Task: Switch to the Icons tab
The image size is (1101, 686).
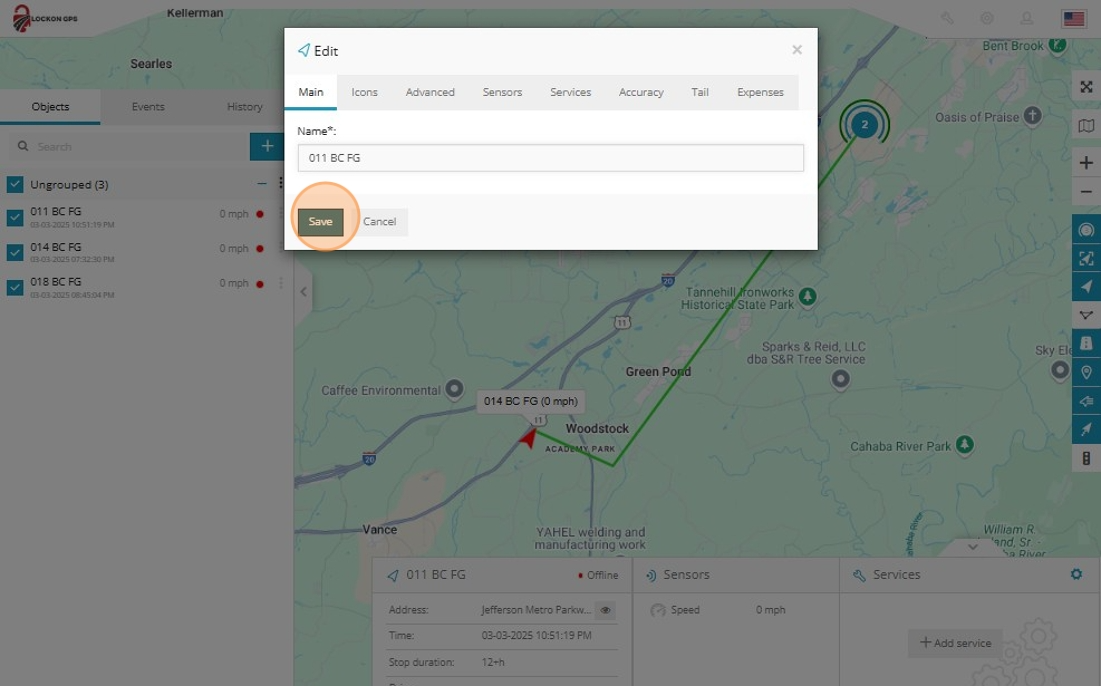Action: coord(364,92)
